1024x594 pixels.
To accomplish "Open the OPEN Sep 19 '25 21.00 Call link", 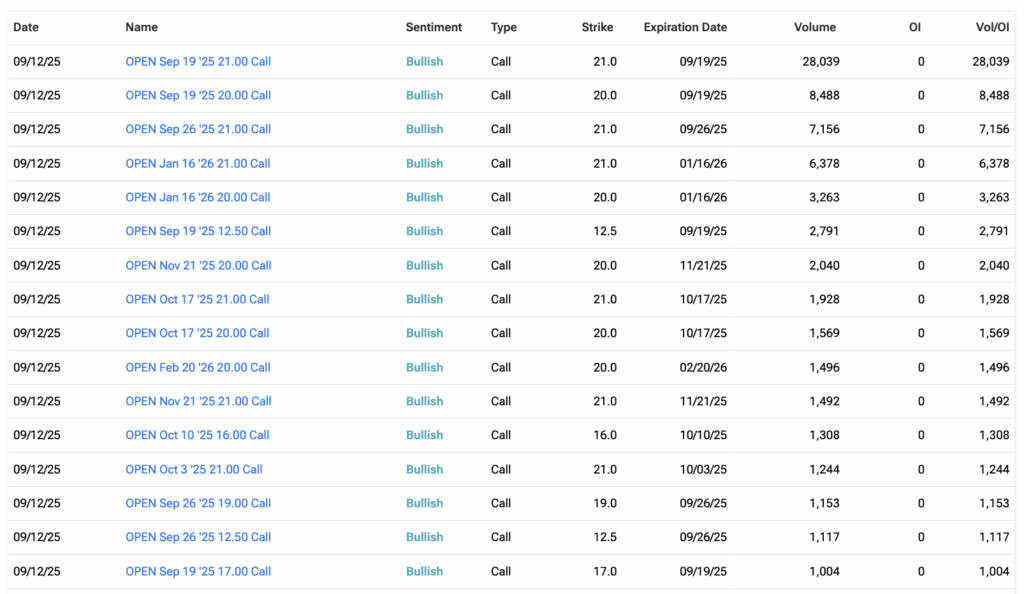I will [x=198, y=61].
